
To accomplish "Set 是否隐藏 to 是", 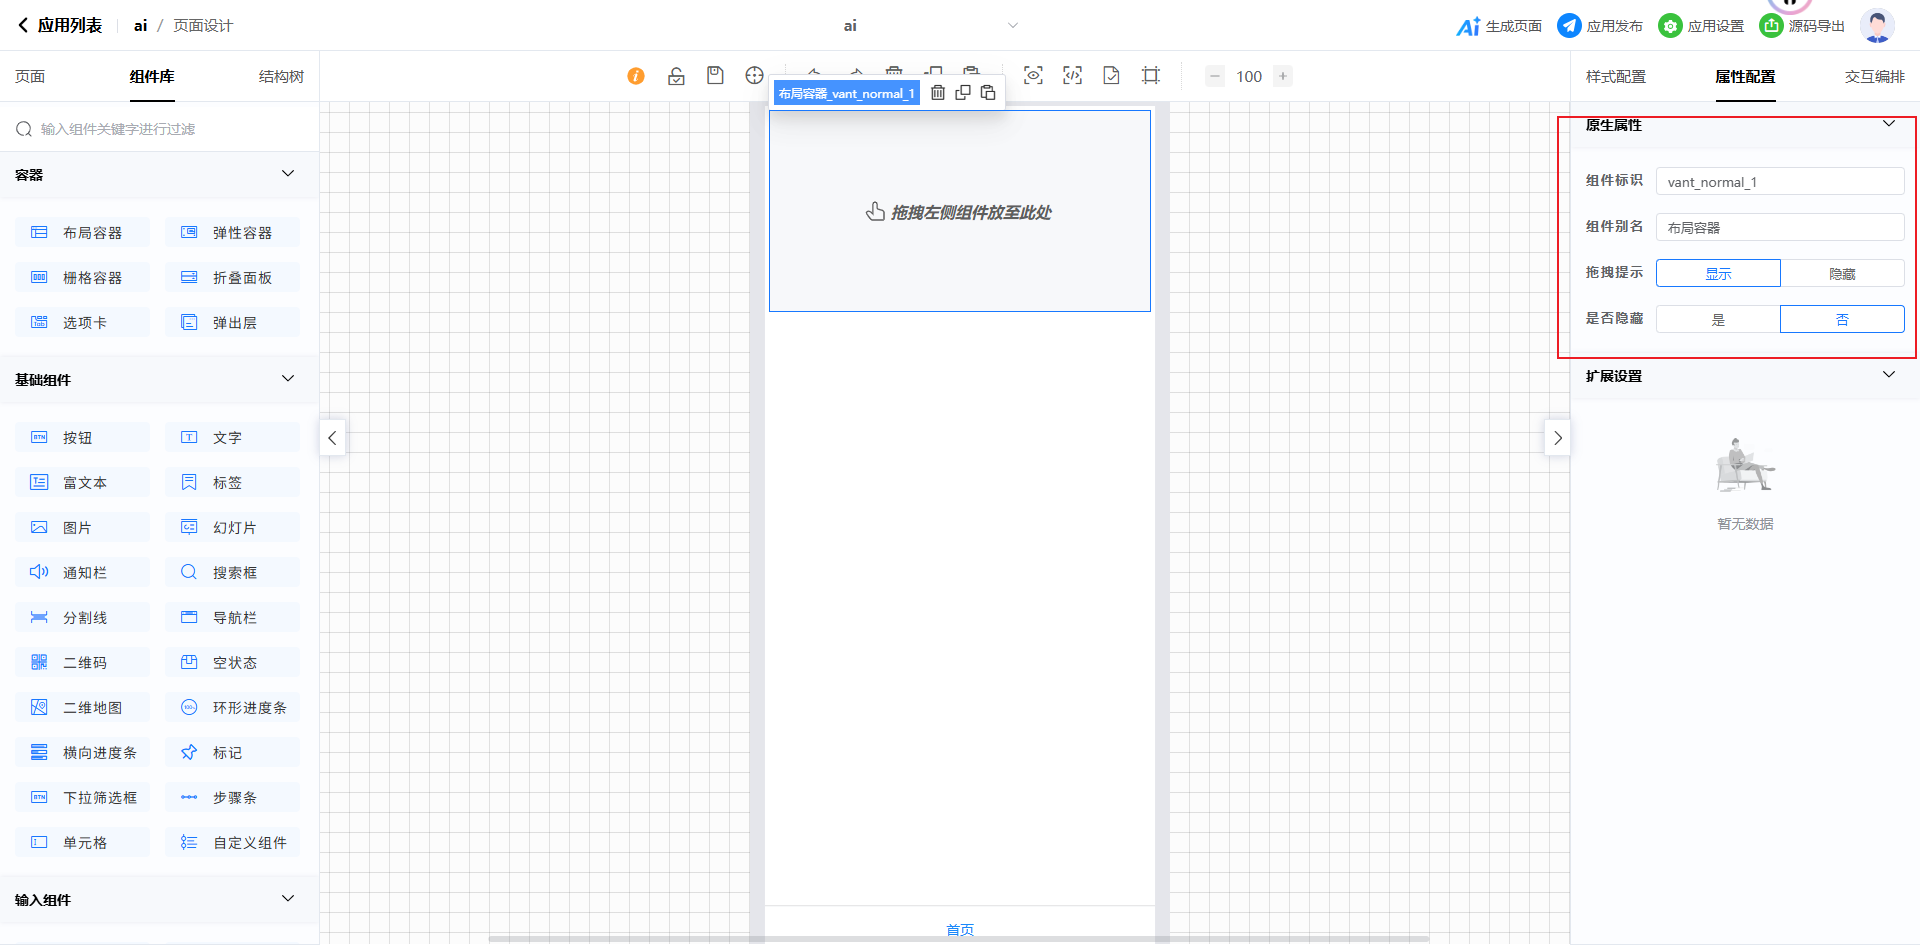I will (1718, 319).
